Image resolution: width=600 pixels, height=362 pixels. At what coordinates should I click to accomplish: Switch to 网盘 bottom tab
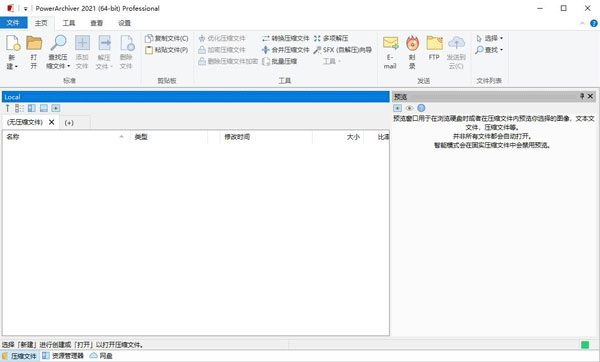click(x=101, y=356)
